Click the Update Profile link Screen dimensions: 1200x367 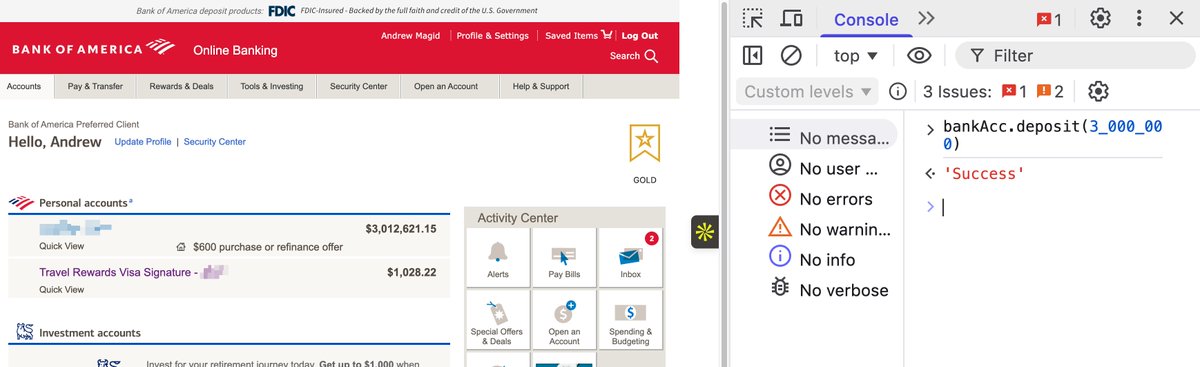[143, 142]
